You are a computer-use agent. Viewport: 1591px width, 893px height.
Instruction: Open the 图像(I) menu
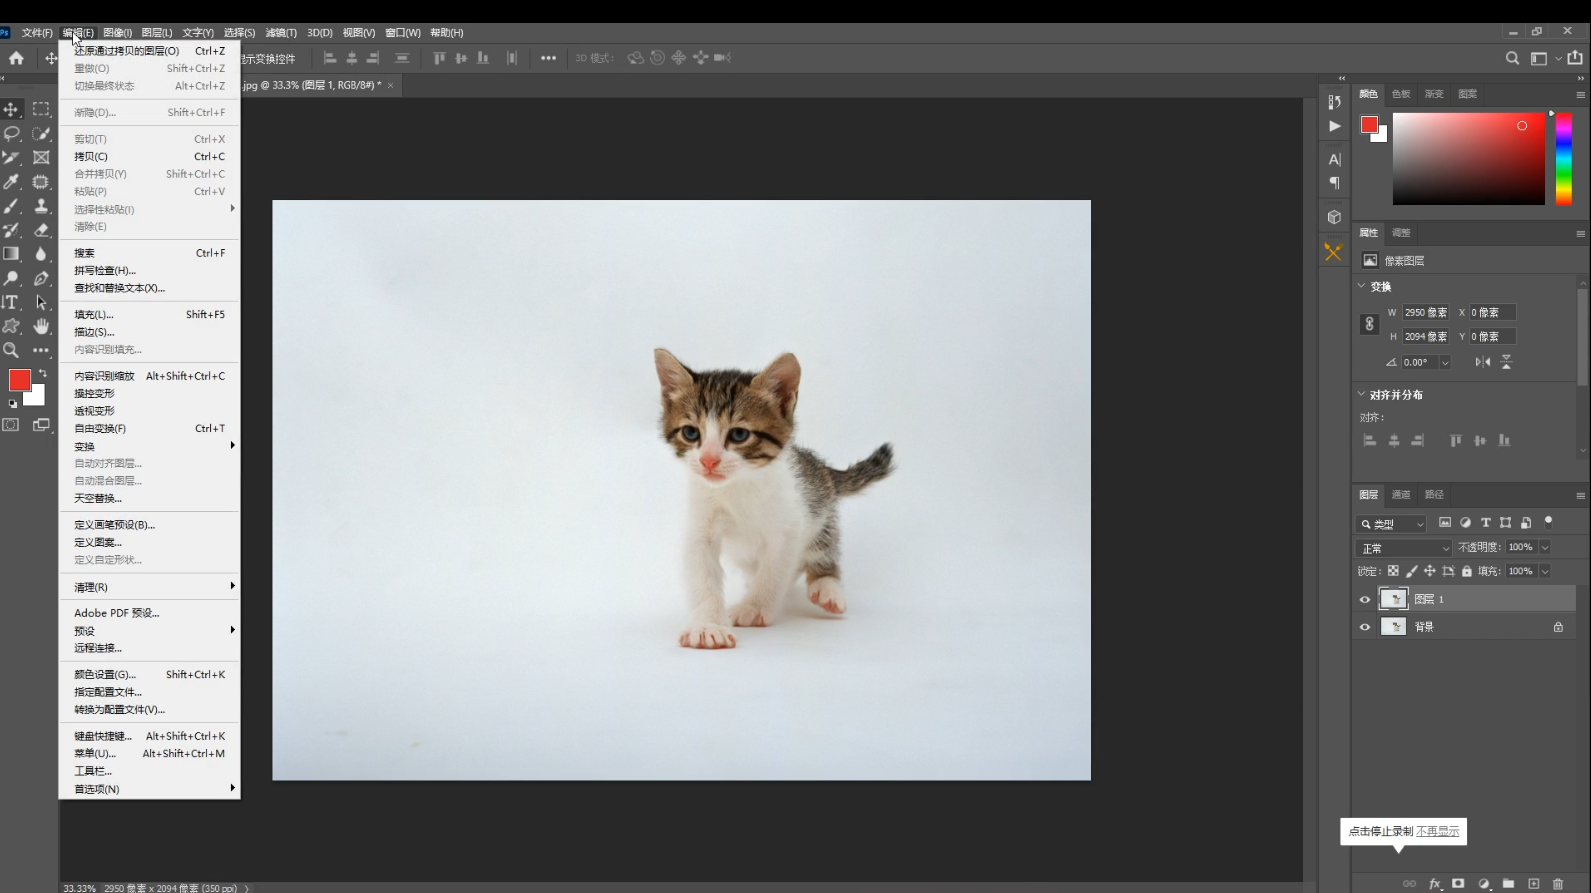click(x=117, y=33)
